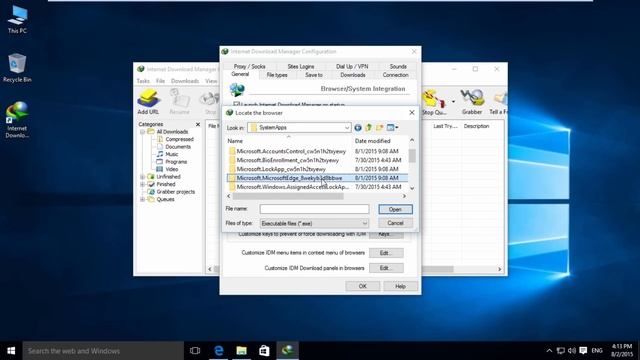Open the View Menu icon in file dialog

392,128
